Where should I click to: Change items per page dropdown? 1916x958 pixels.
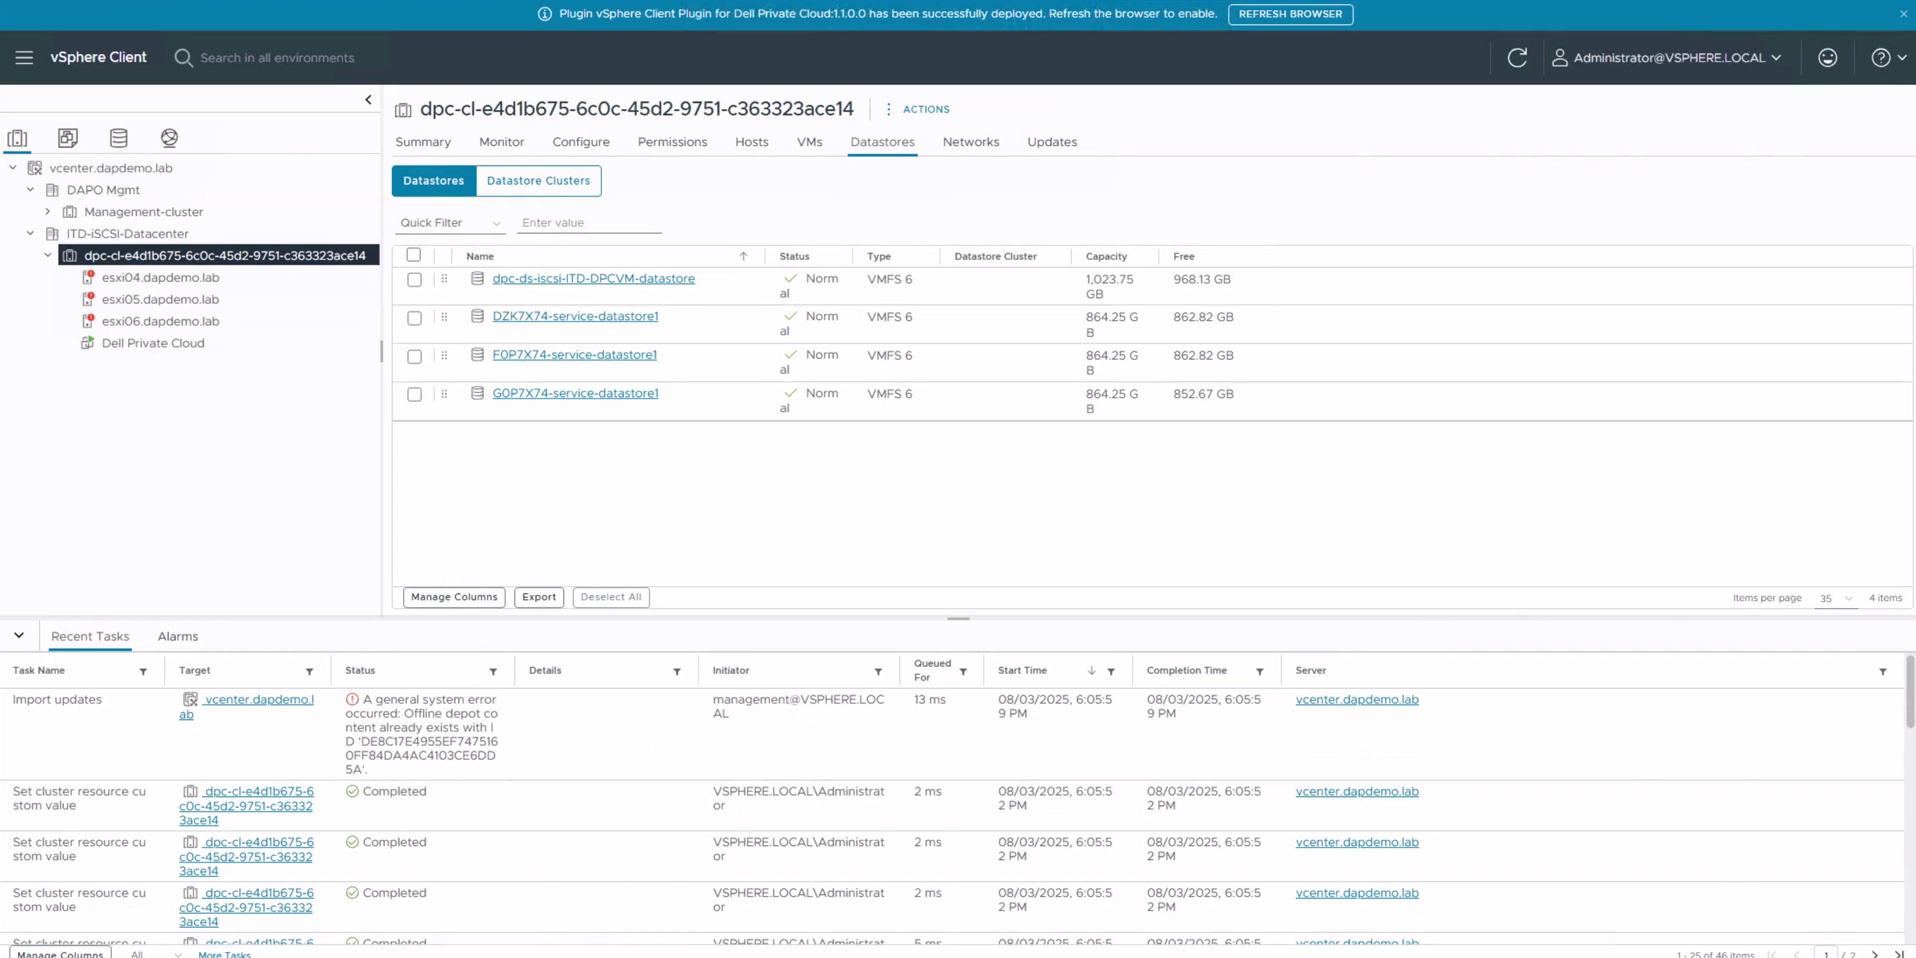[1835, 598]
